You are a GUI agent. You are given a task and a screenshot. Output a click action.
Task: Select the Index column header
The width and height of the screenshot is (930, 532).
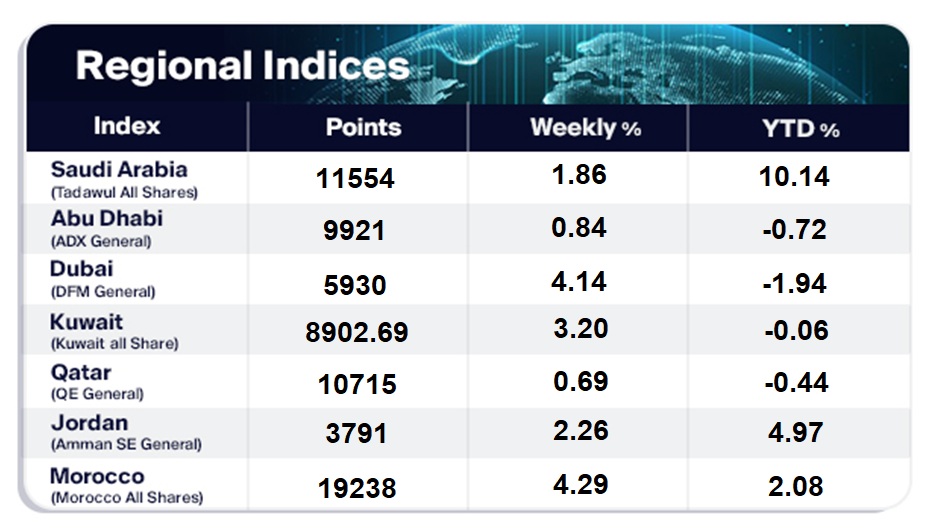(x=127, y=126)
